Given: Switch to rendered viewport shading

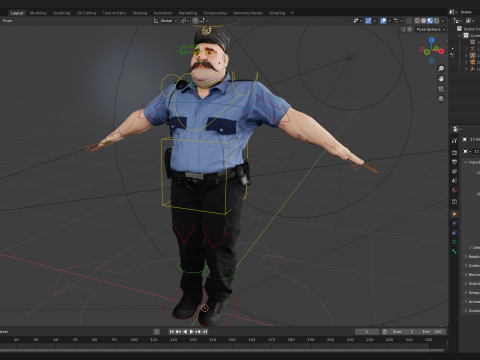Looking at the screenshot, I should 436,21.
